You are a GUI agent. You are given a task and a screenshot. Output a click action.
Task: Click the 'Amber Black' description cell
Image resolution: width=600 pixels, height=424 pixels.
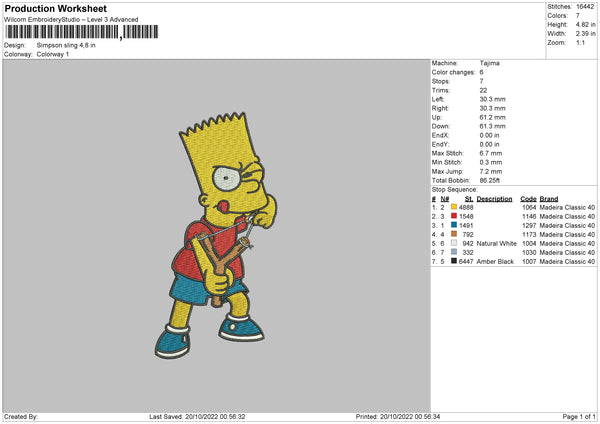(x=495, y=262)
